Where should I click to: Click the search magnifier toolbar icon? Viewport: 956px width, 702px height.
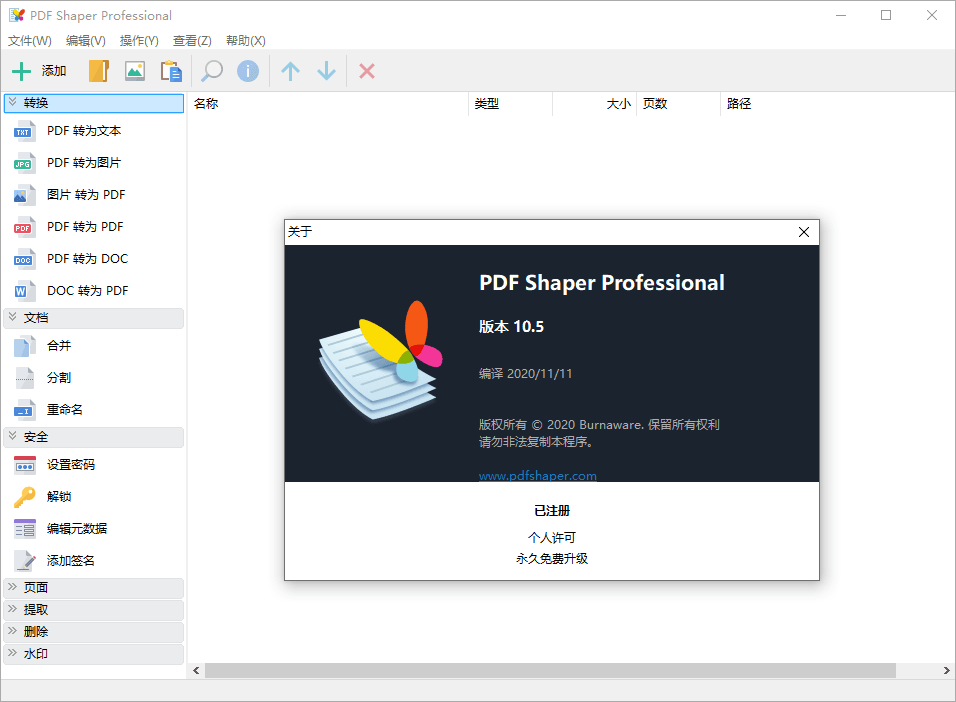click(210, 70)
